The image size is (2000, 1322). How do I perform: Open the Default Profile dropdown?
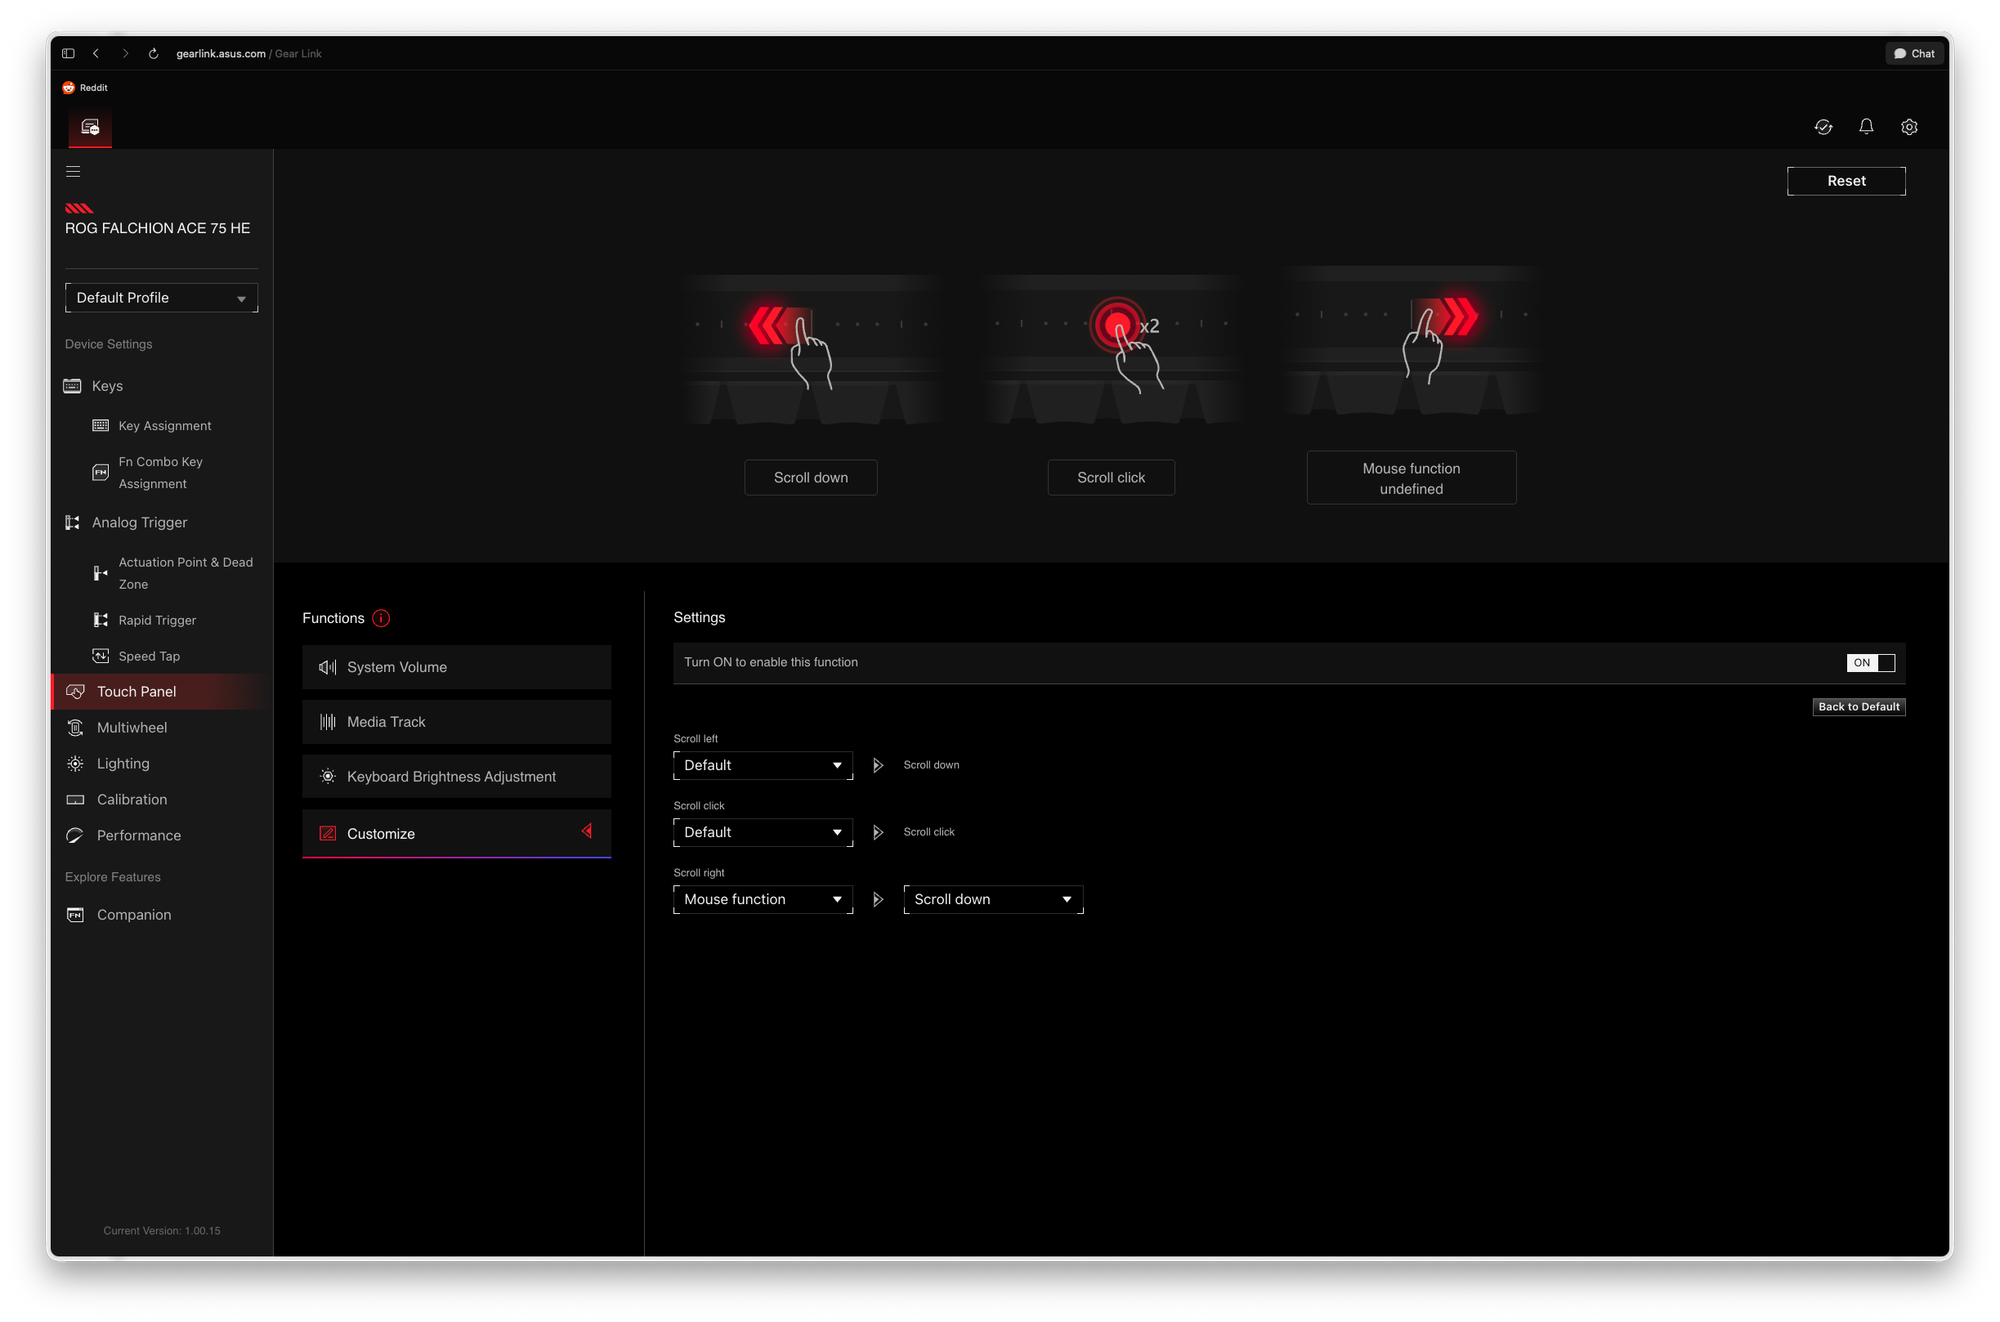[161, 297]
